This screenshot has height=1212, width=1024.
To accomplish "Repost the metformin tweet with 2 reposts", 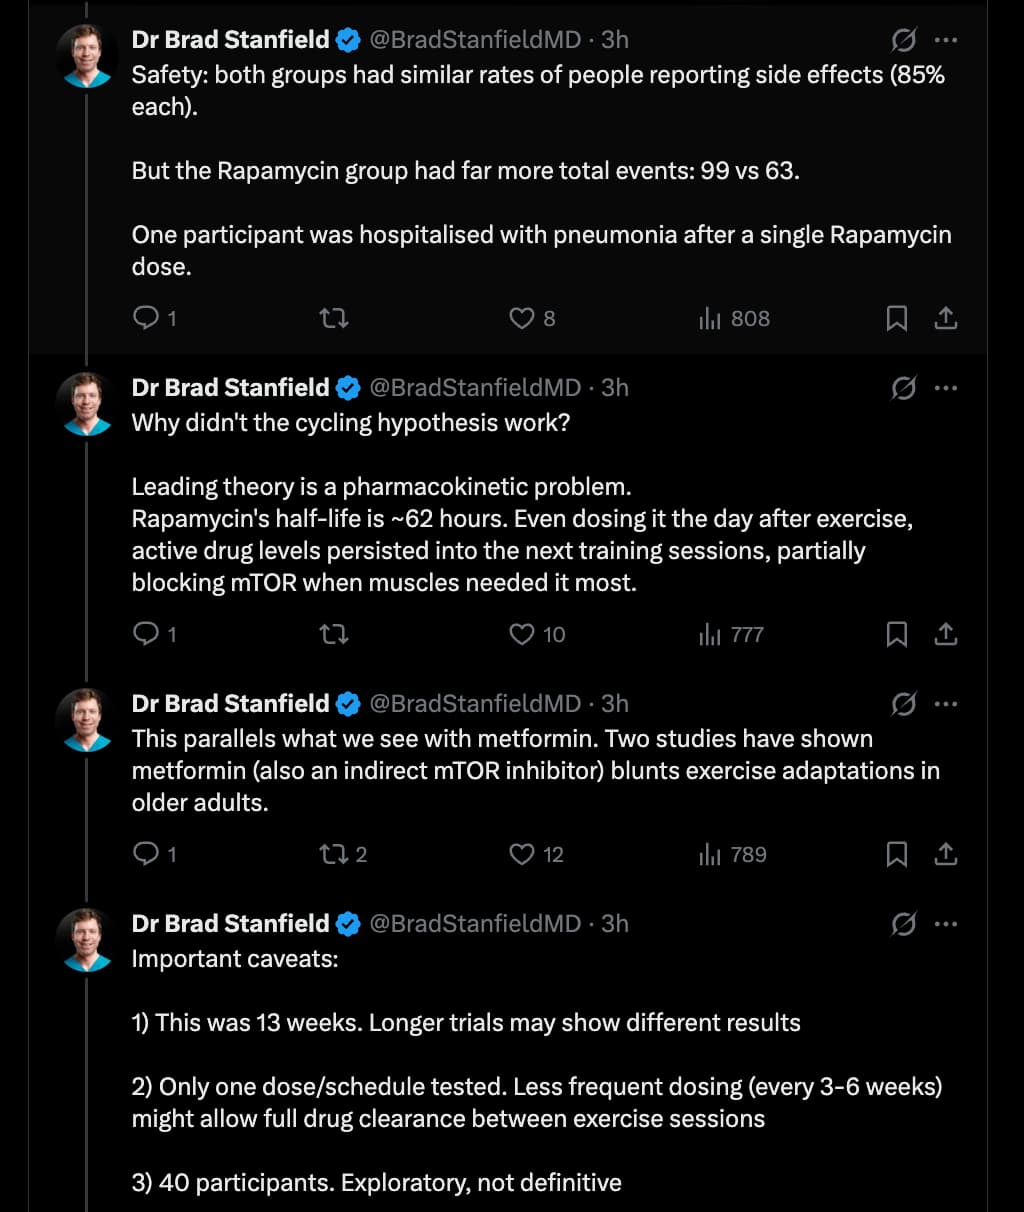I will [333, 854].
